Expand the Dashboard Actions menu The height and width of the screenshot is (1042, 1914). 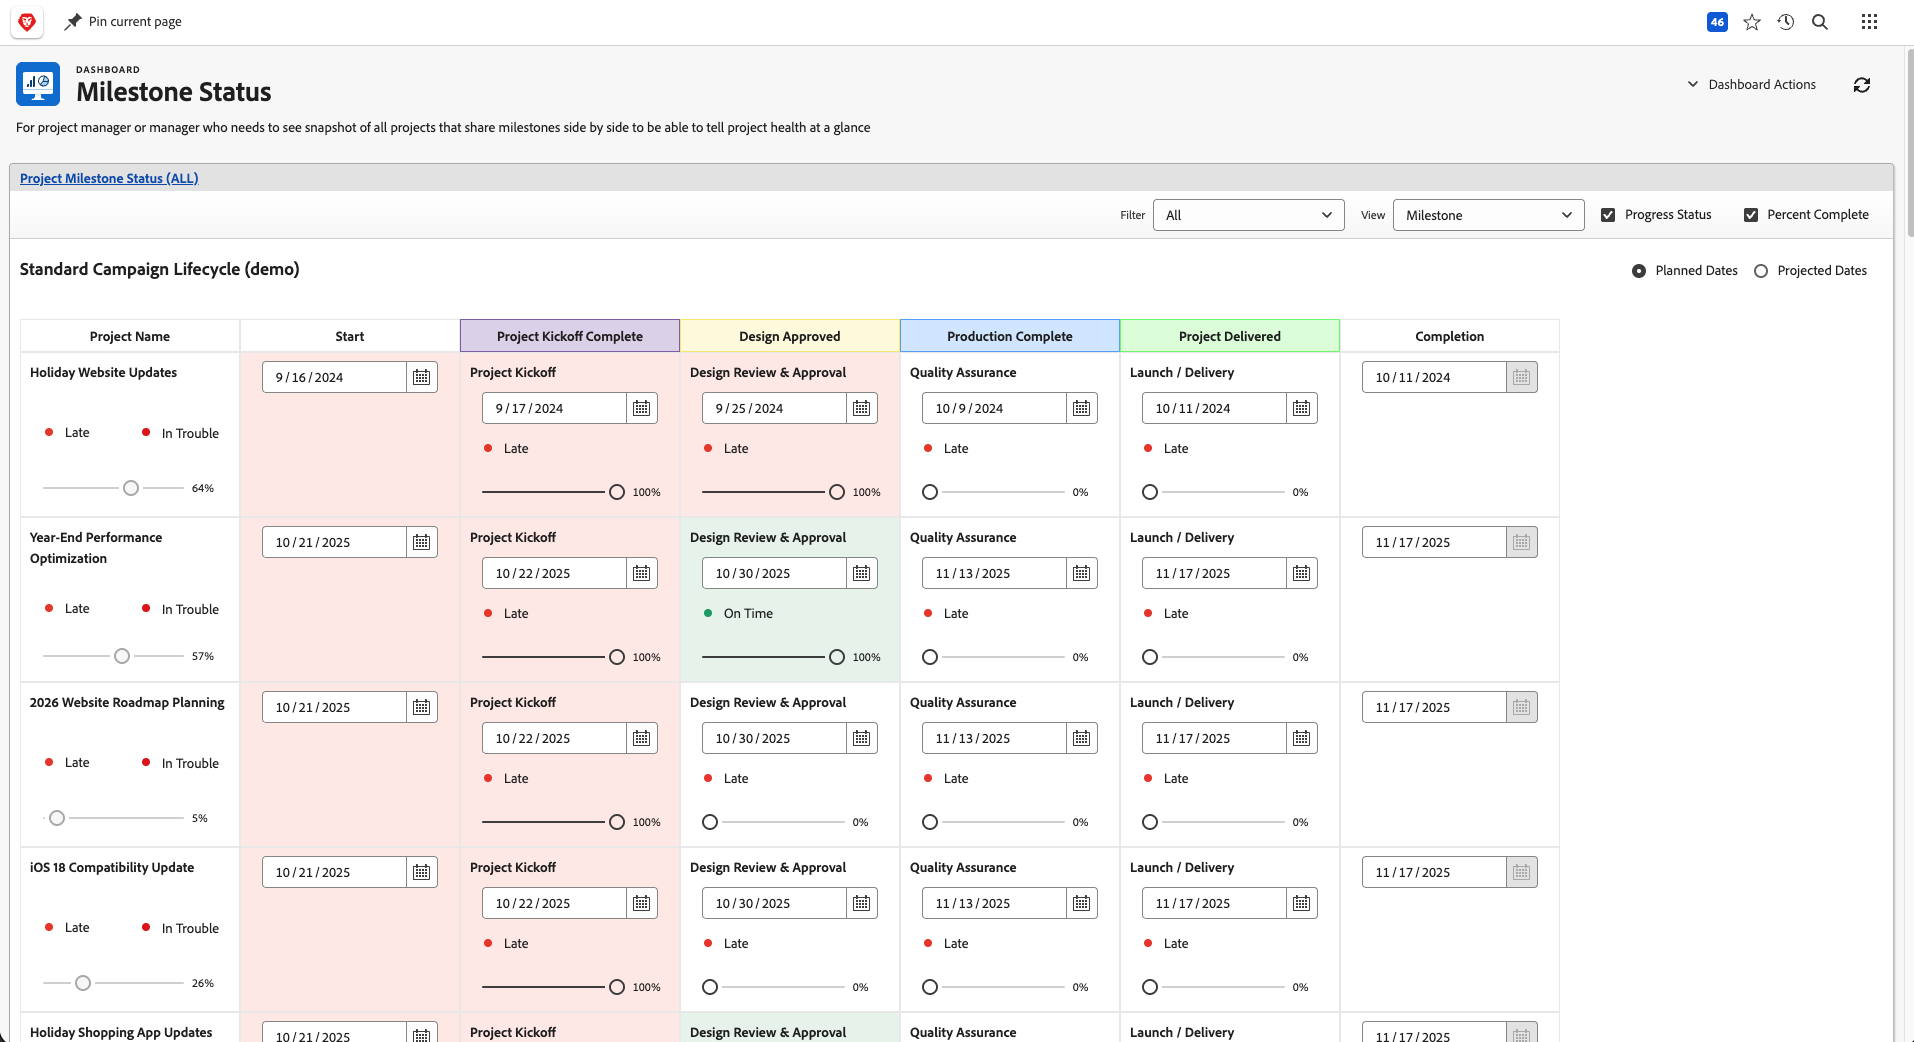point(1752,85)
